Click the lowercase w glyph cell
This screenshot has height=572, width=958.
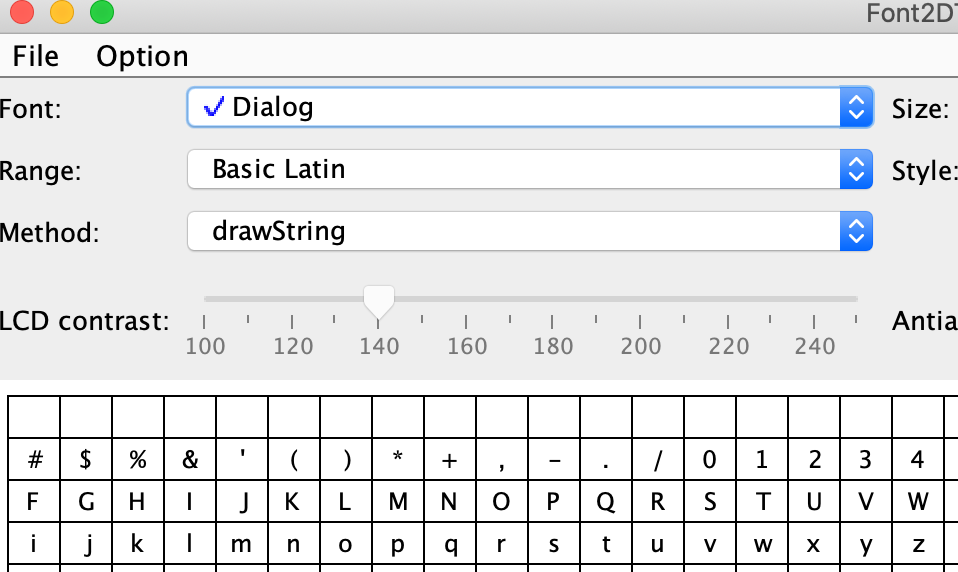(762, 544)
